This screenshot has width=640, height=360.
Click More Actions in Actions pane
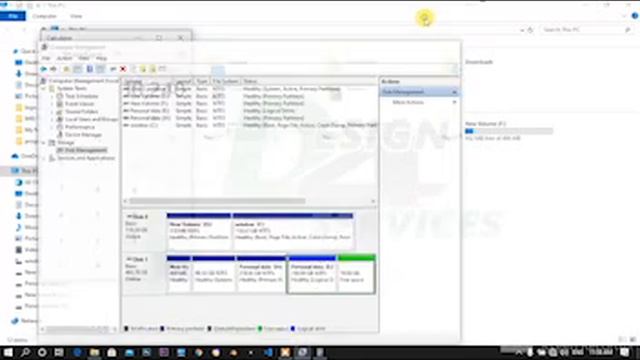click(x=408, y=102)
